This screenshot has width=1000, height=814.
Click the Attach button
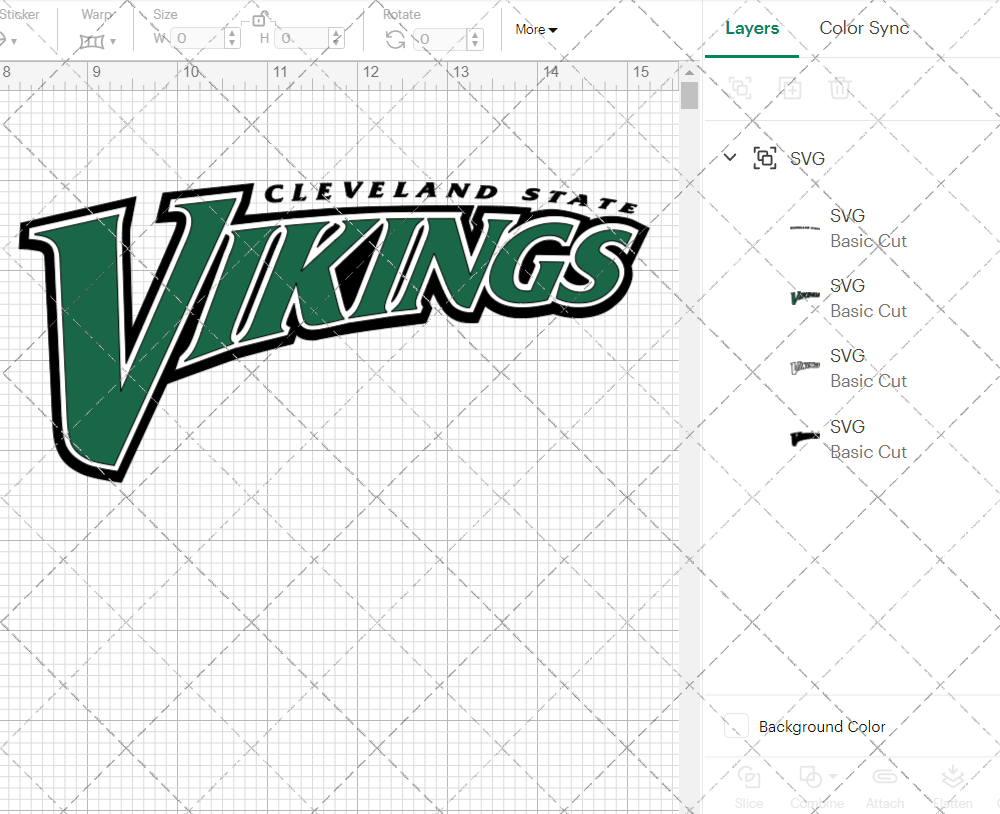885,788
